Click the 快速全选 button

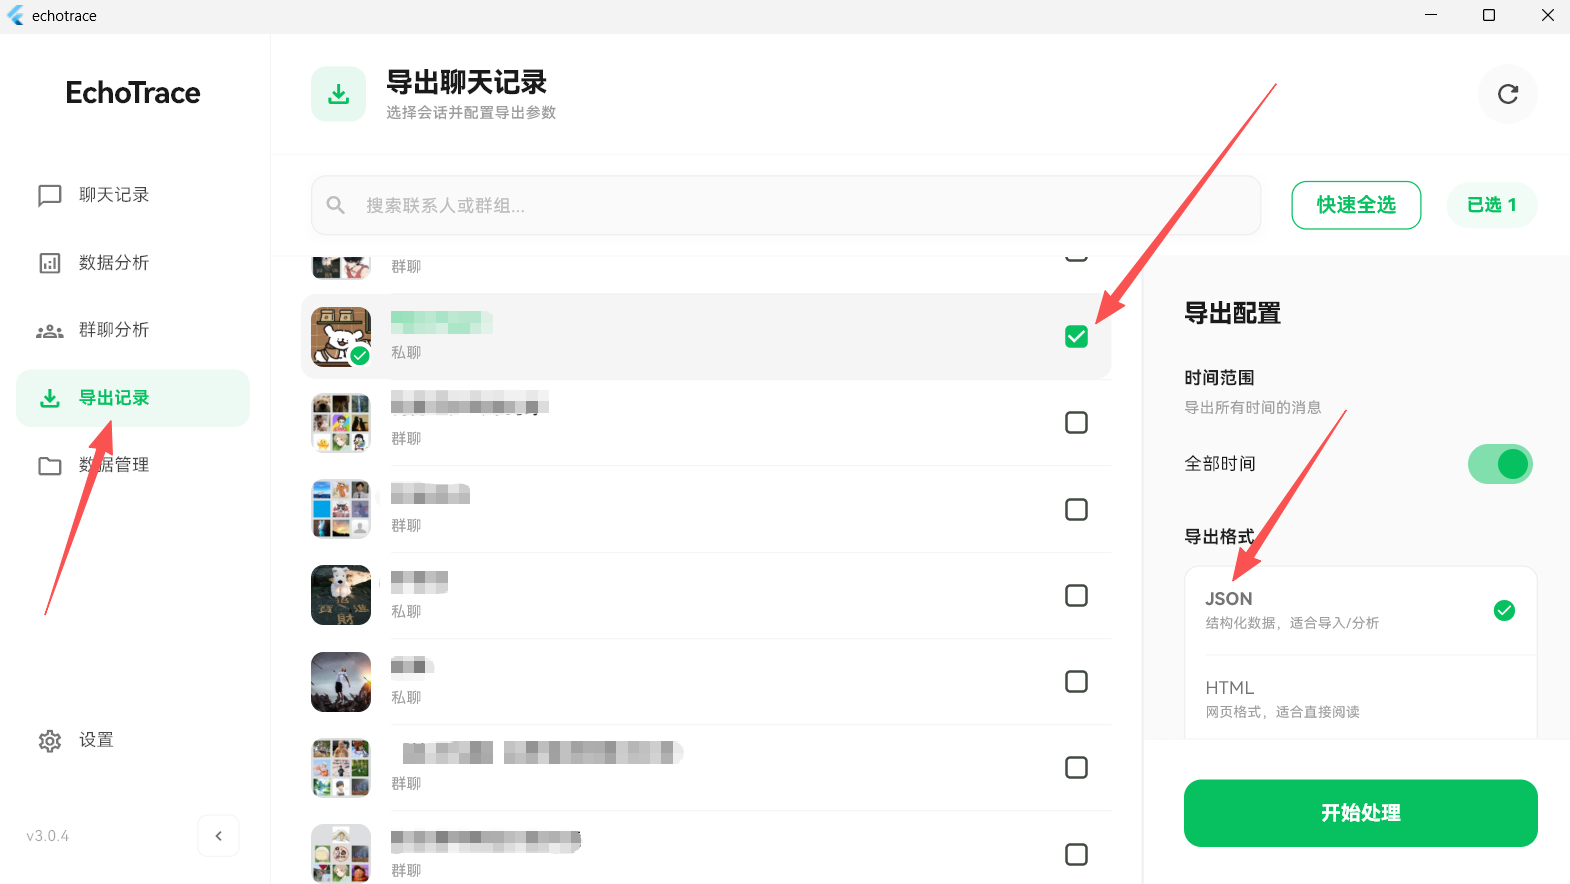tap(1356, 205)
